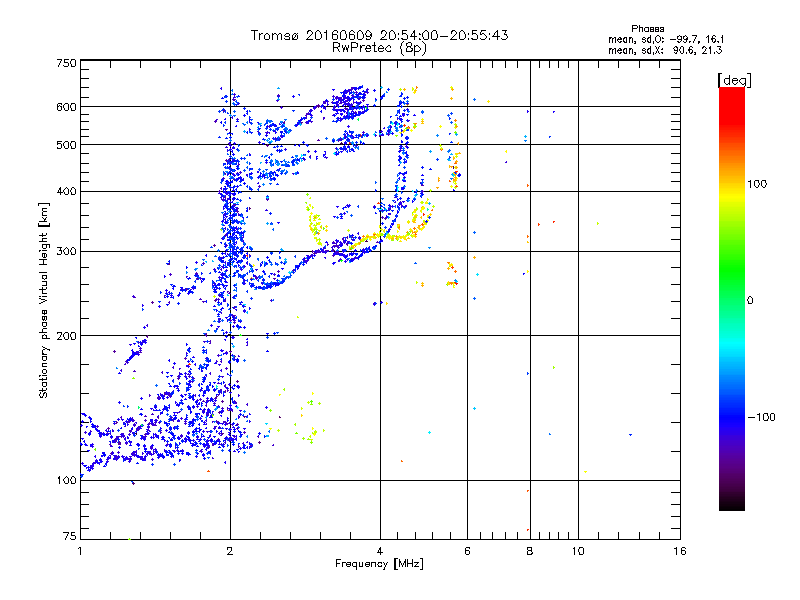Click the '10' frequency axis tick label
Image resolution: width=800 pixels, height=600 pixels.
click(x=578, y=551)
